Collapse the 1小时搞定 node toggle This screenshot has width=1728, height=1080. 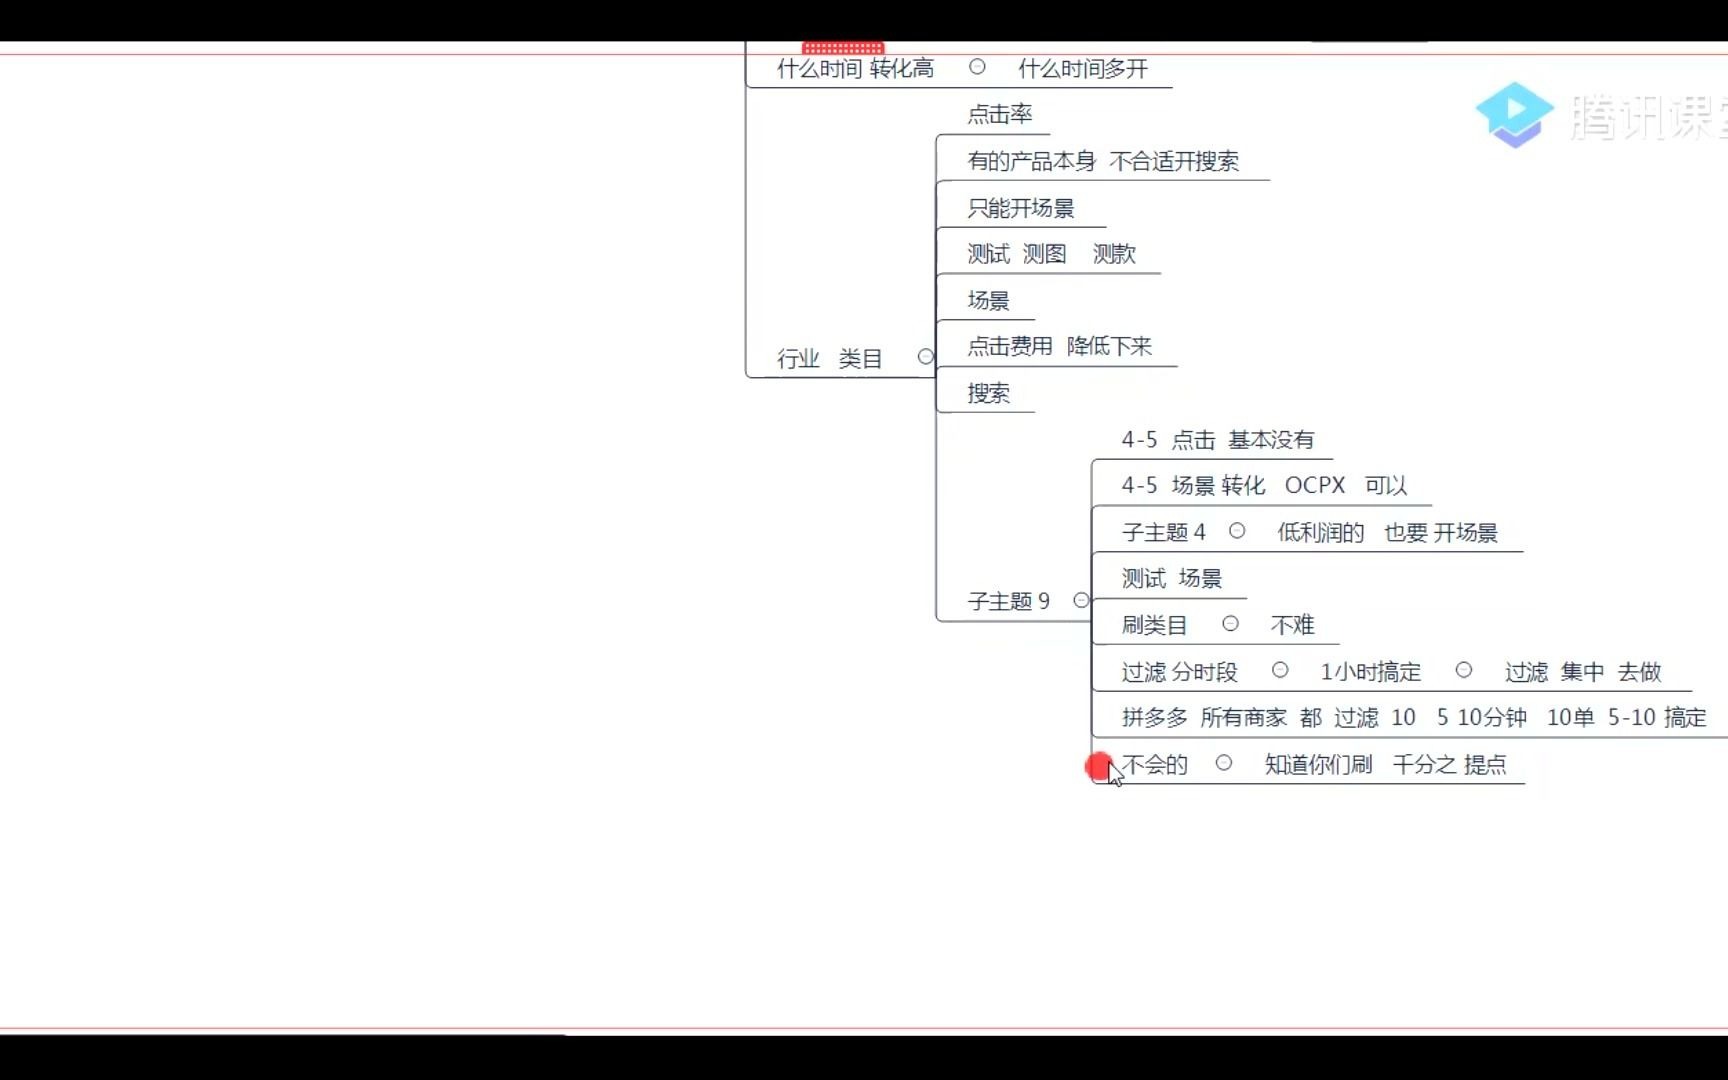[1464, 670]
